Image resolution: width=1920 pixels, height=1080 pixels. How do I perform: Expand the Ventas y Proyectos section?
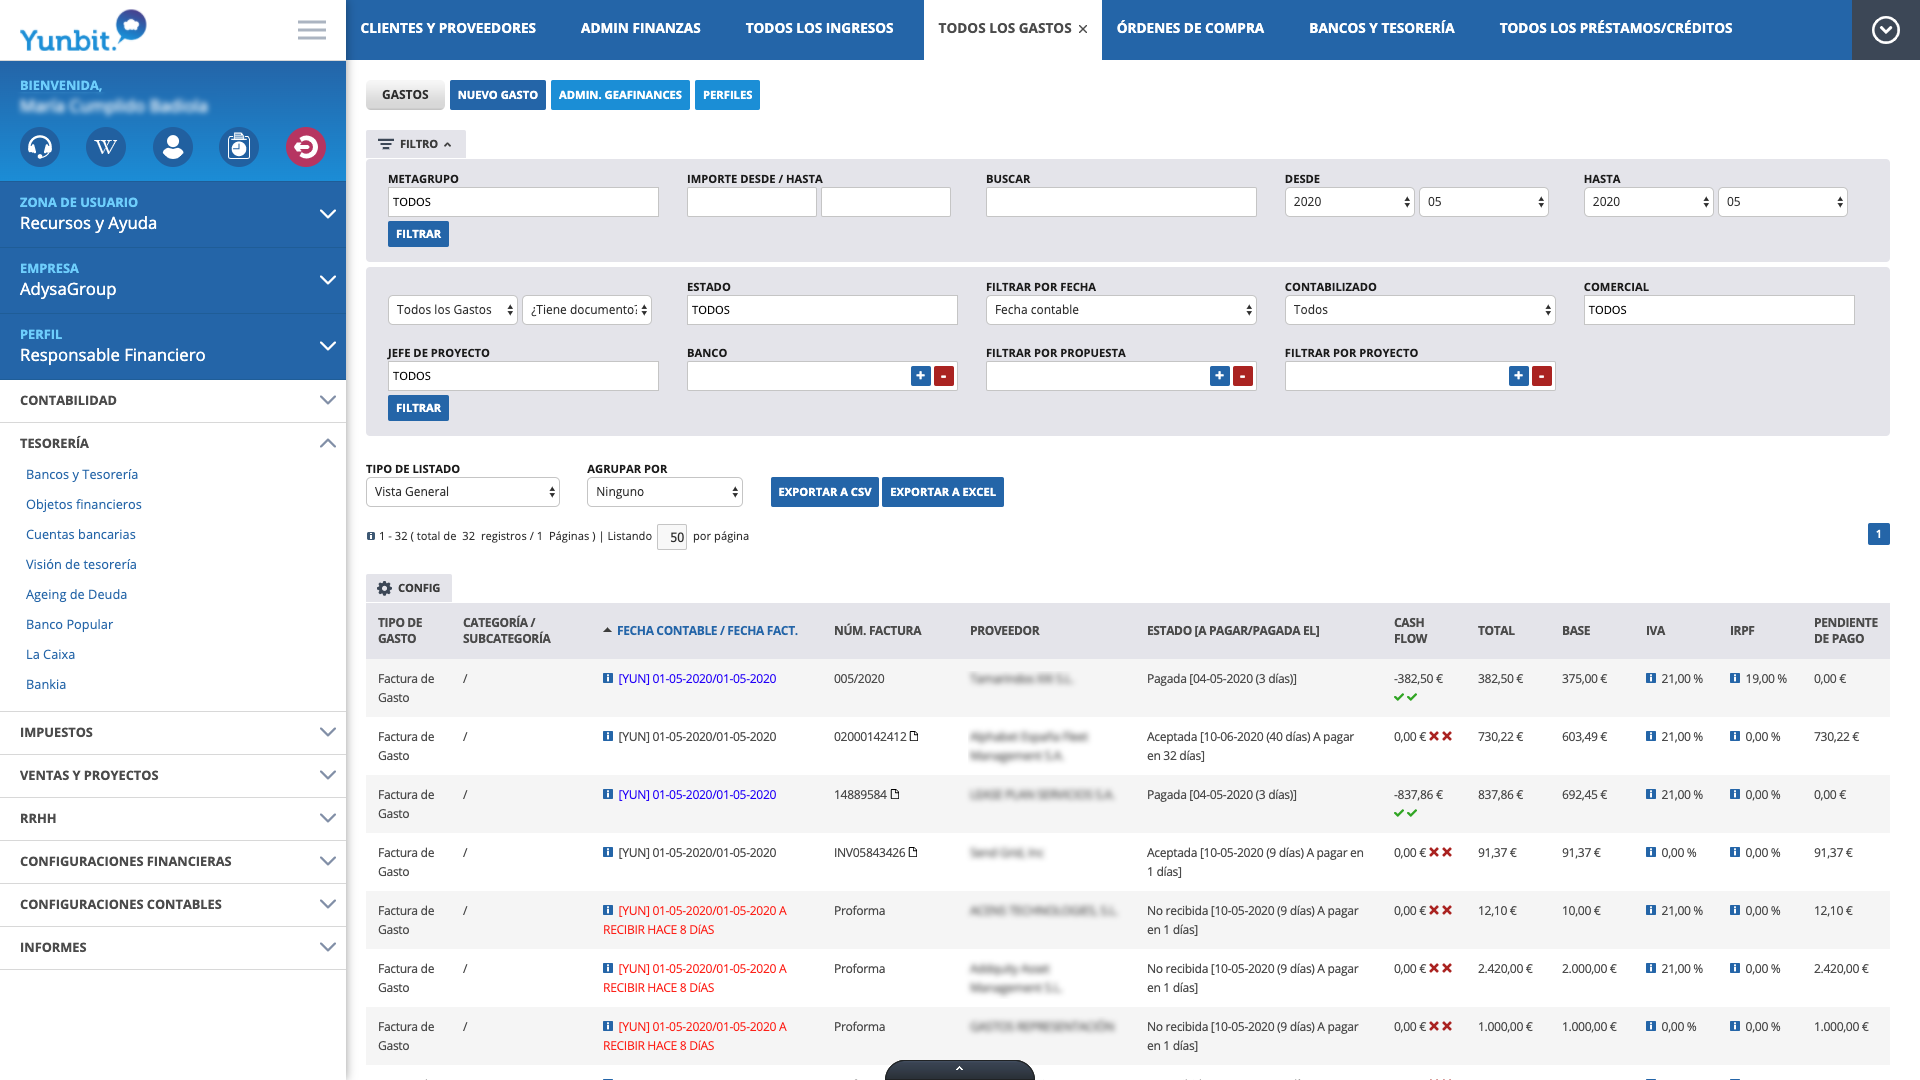(173, 775)
